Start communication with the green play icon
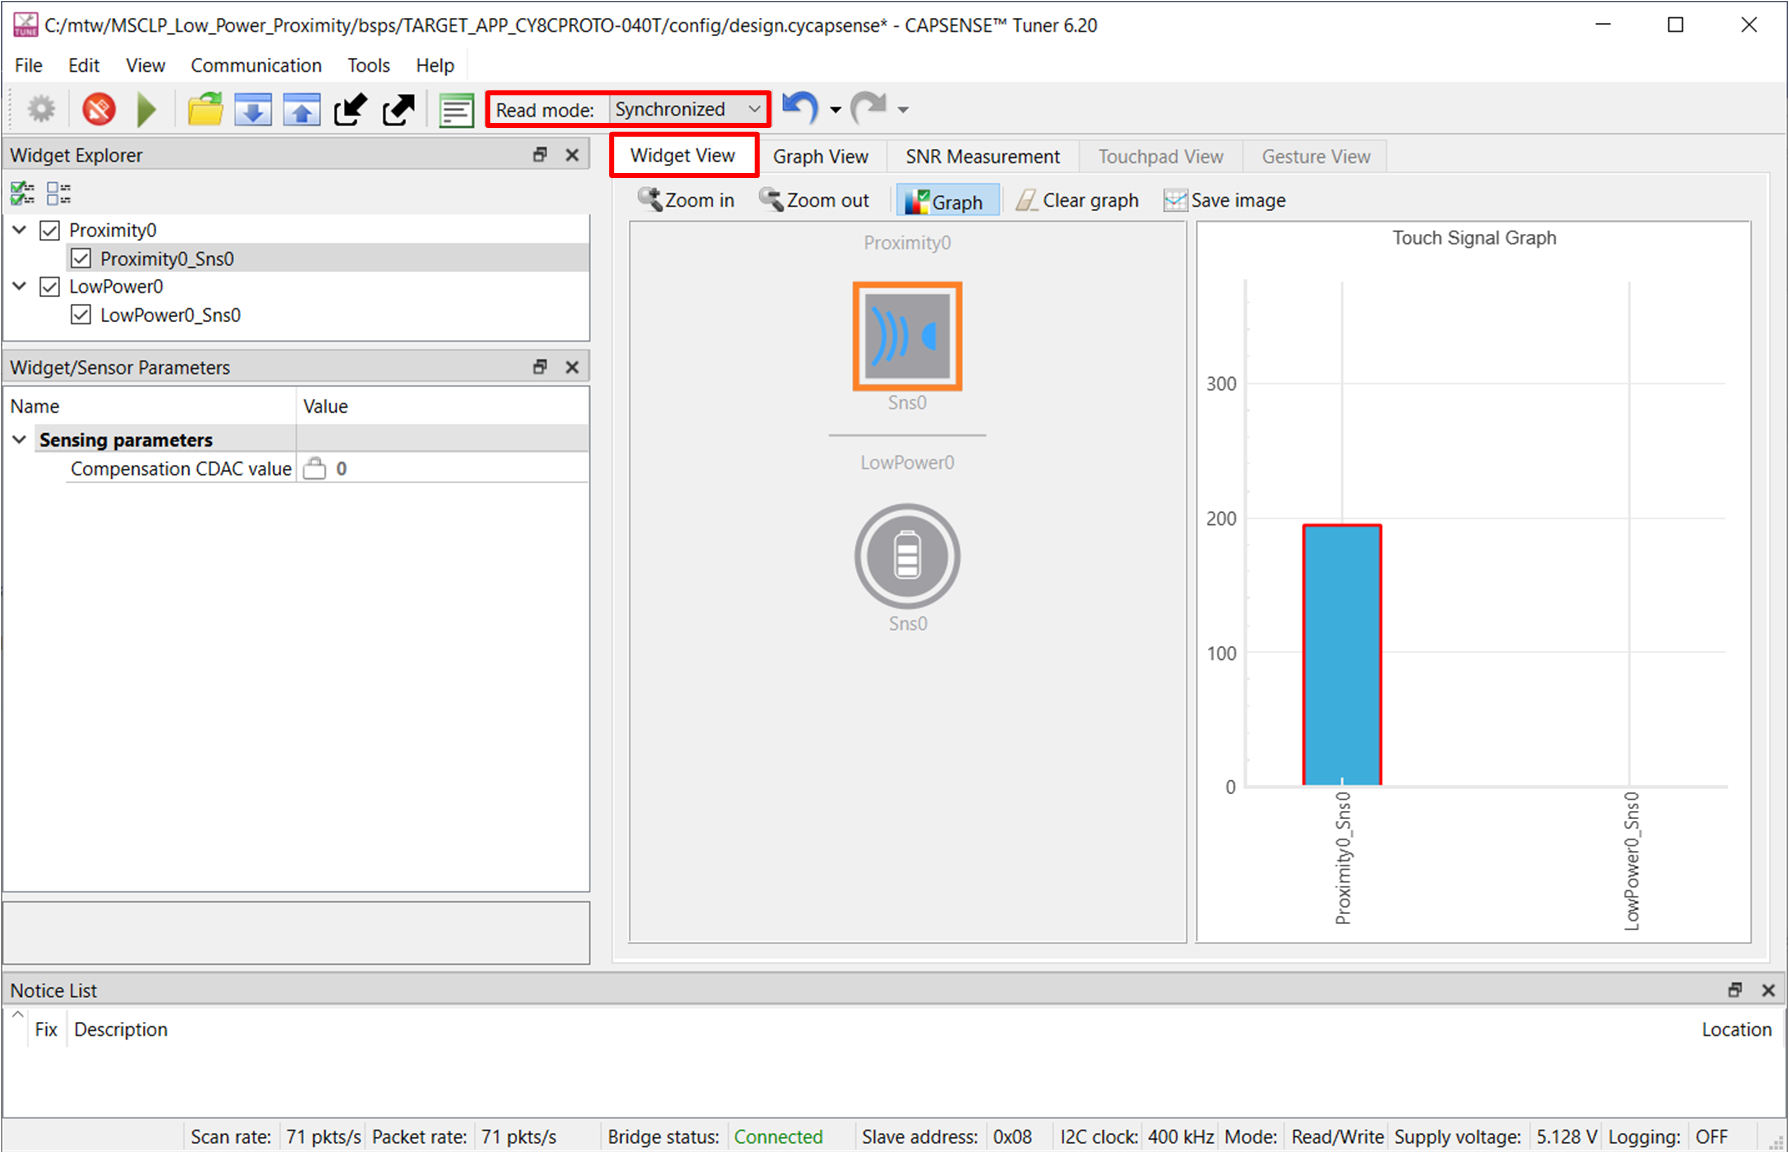Screen dimensions: 1789x1153 point(147,109)
